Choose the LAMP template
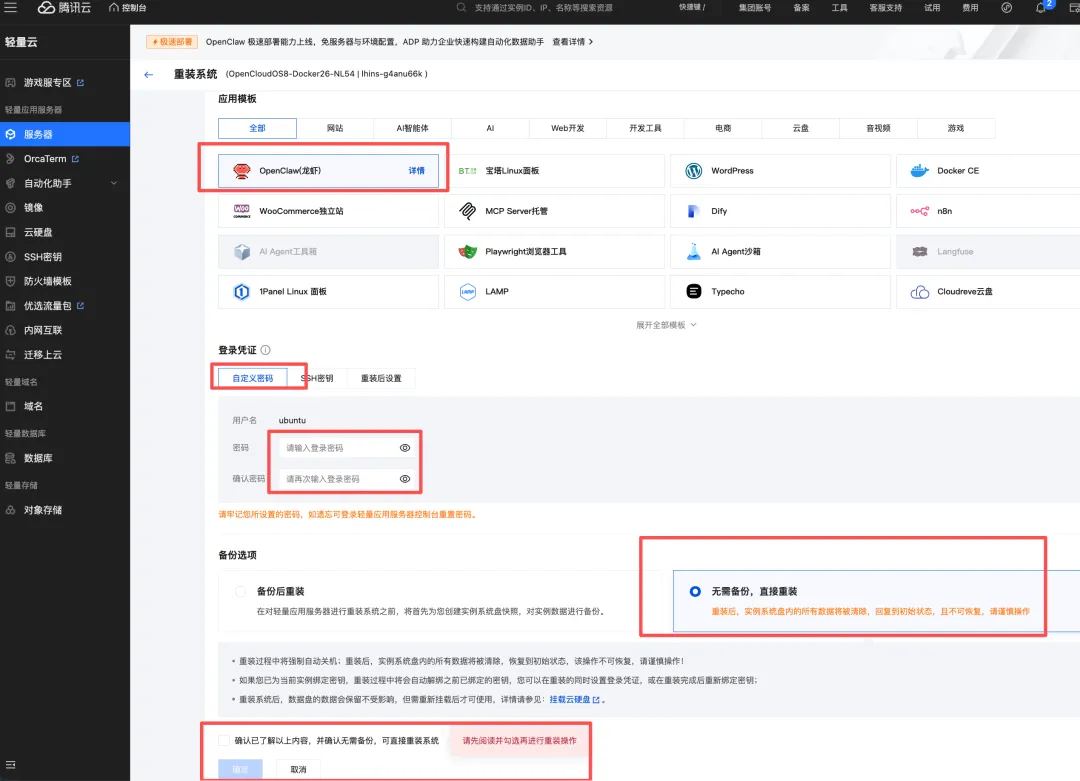Image resolution: width=1080 pixels, height=781 pixels. click(x=554, y=292)
